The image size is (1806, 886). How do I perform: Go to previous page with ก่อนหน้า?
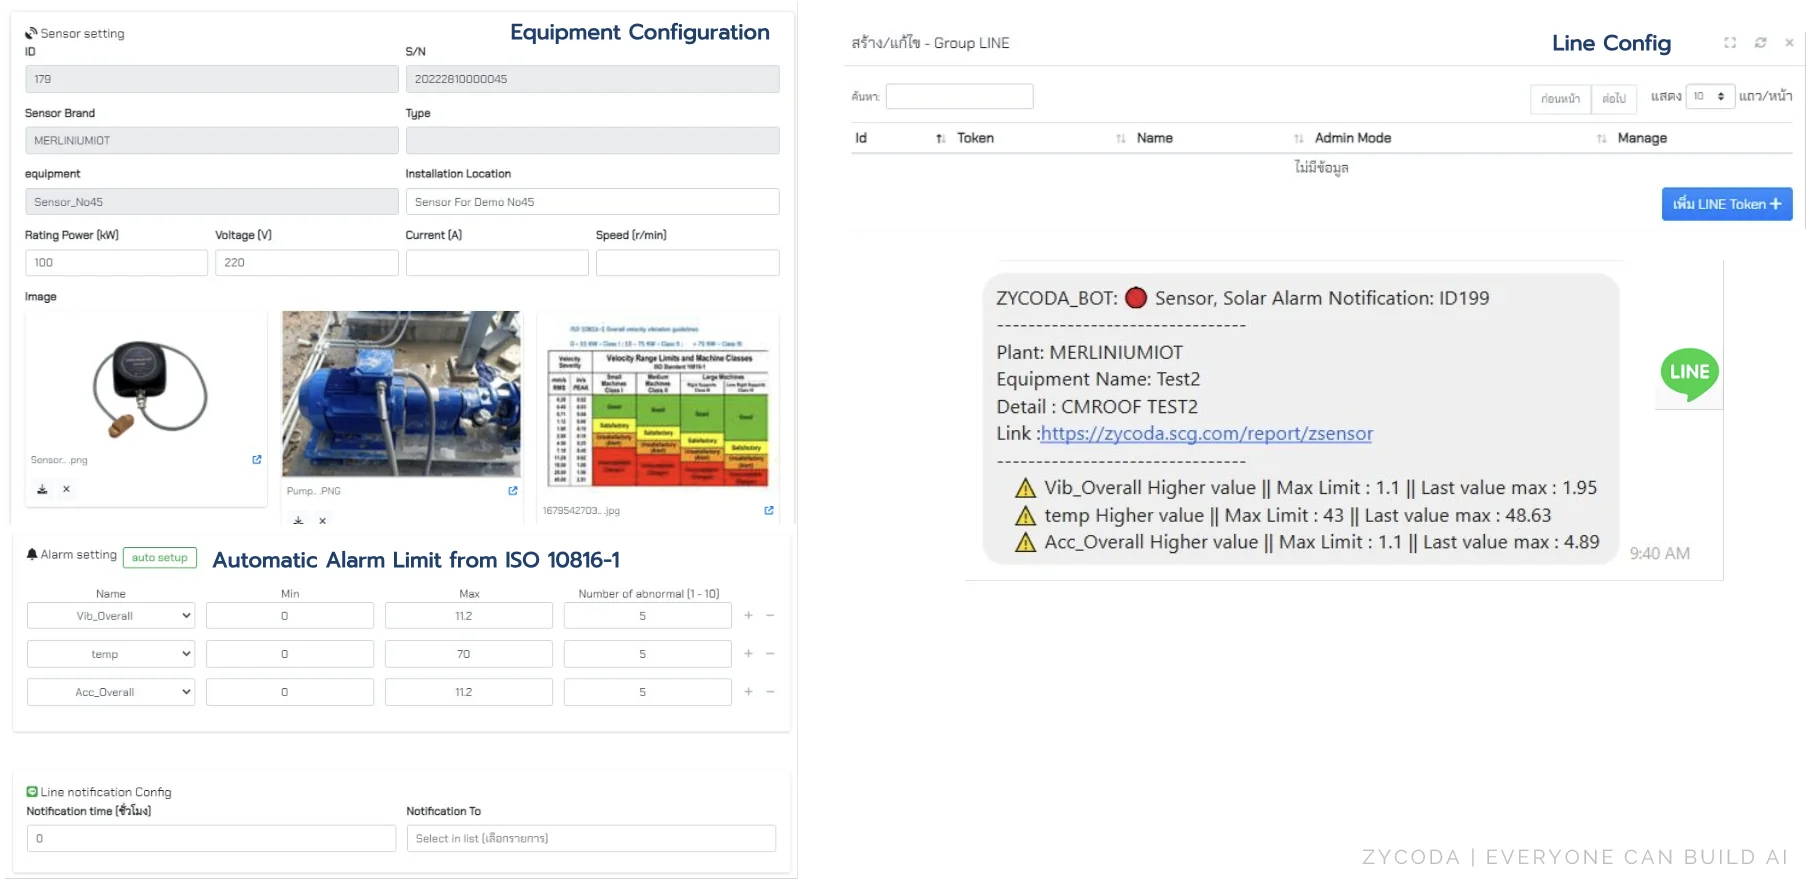click(1560, 98)
